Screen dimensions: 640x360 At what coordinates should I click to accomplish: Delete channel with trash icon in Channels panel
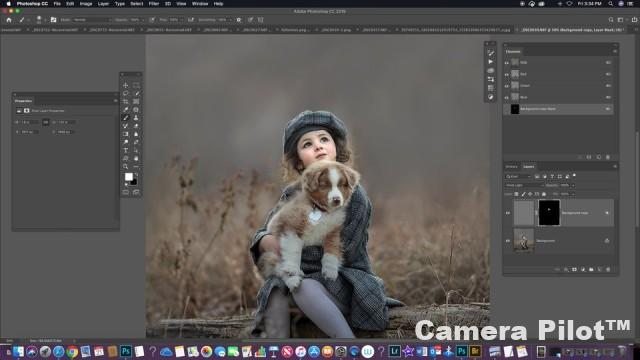608,157
